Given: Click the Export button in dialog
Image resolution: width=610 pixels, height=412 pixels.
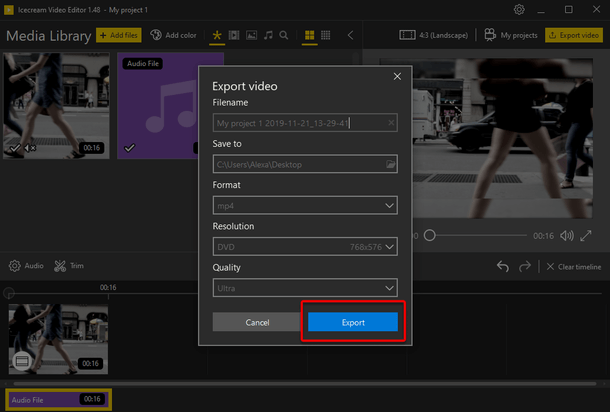Looking at the screenshot, I should click(x=352, y=322).
